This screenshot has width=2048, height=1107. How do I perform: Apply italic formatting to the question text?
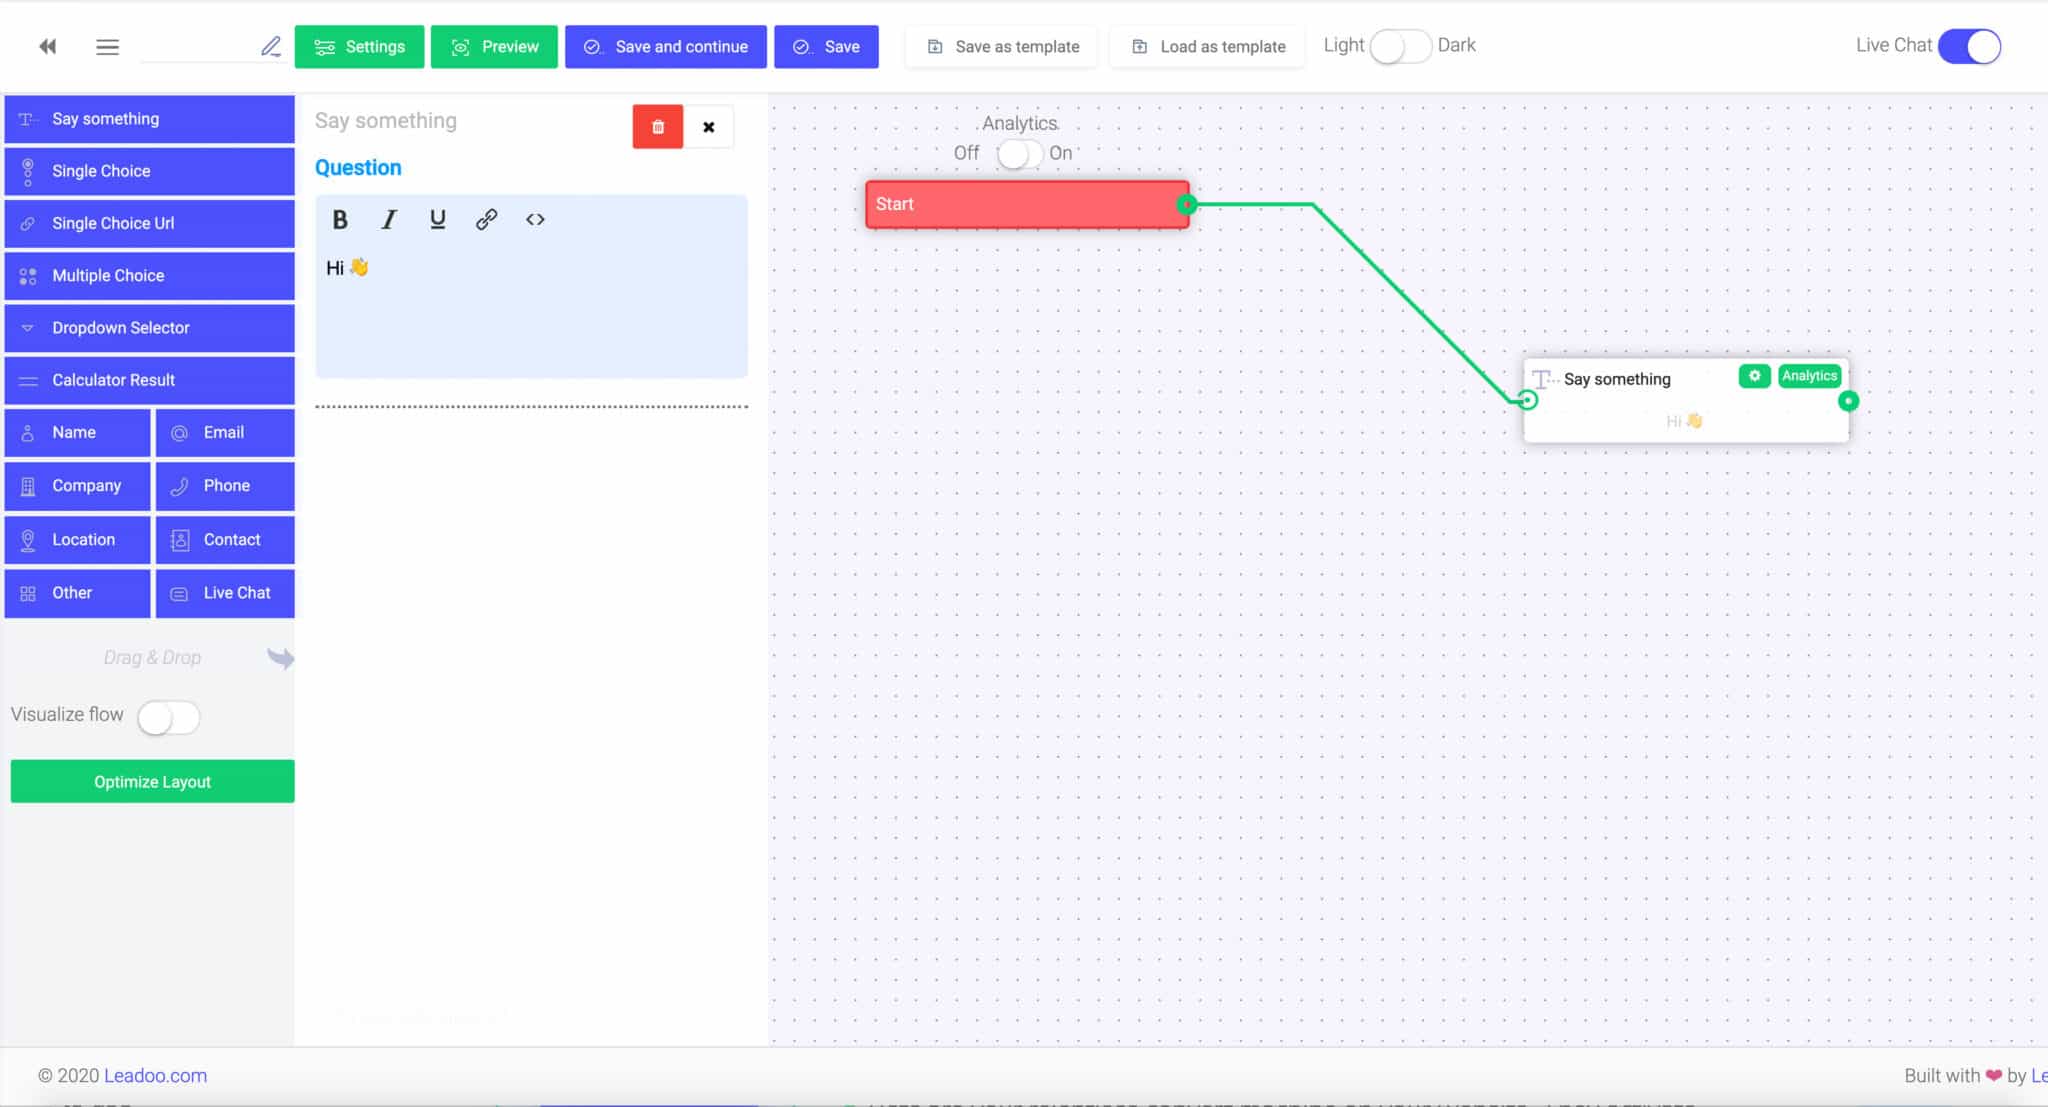pos(389,219)
